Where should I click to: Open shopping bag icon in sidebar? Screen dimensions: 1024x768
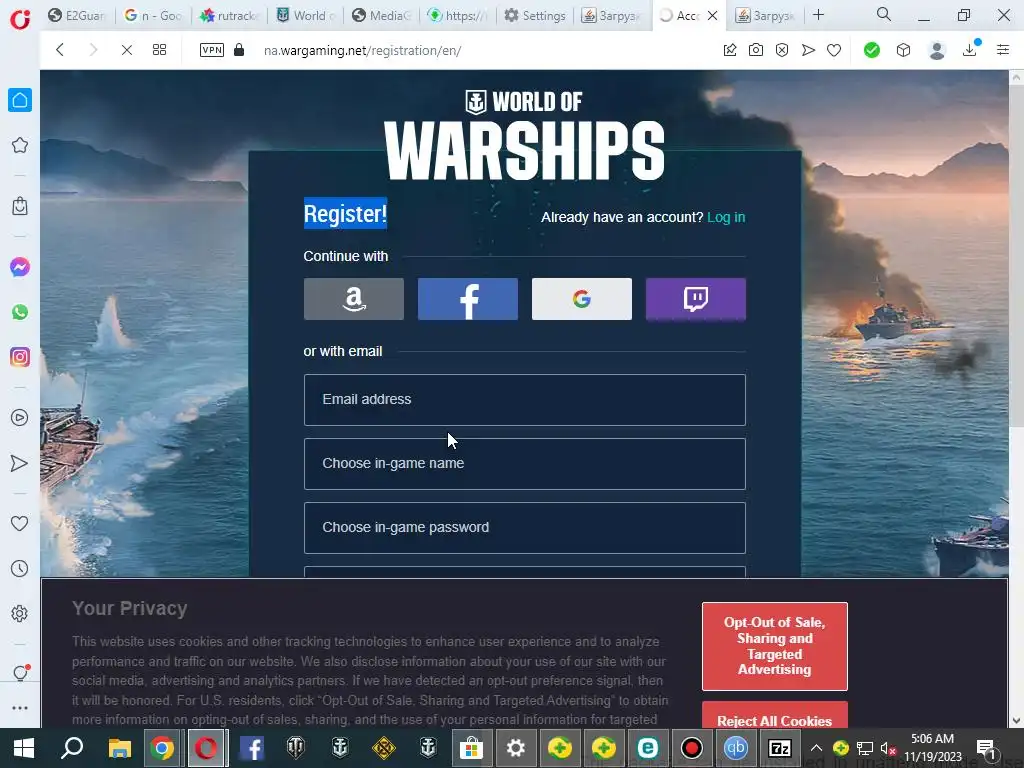point(20,206)
